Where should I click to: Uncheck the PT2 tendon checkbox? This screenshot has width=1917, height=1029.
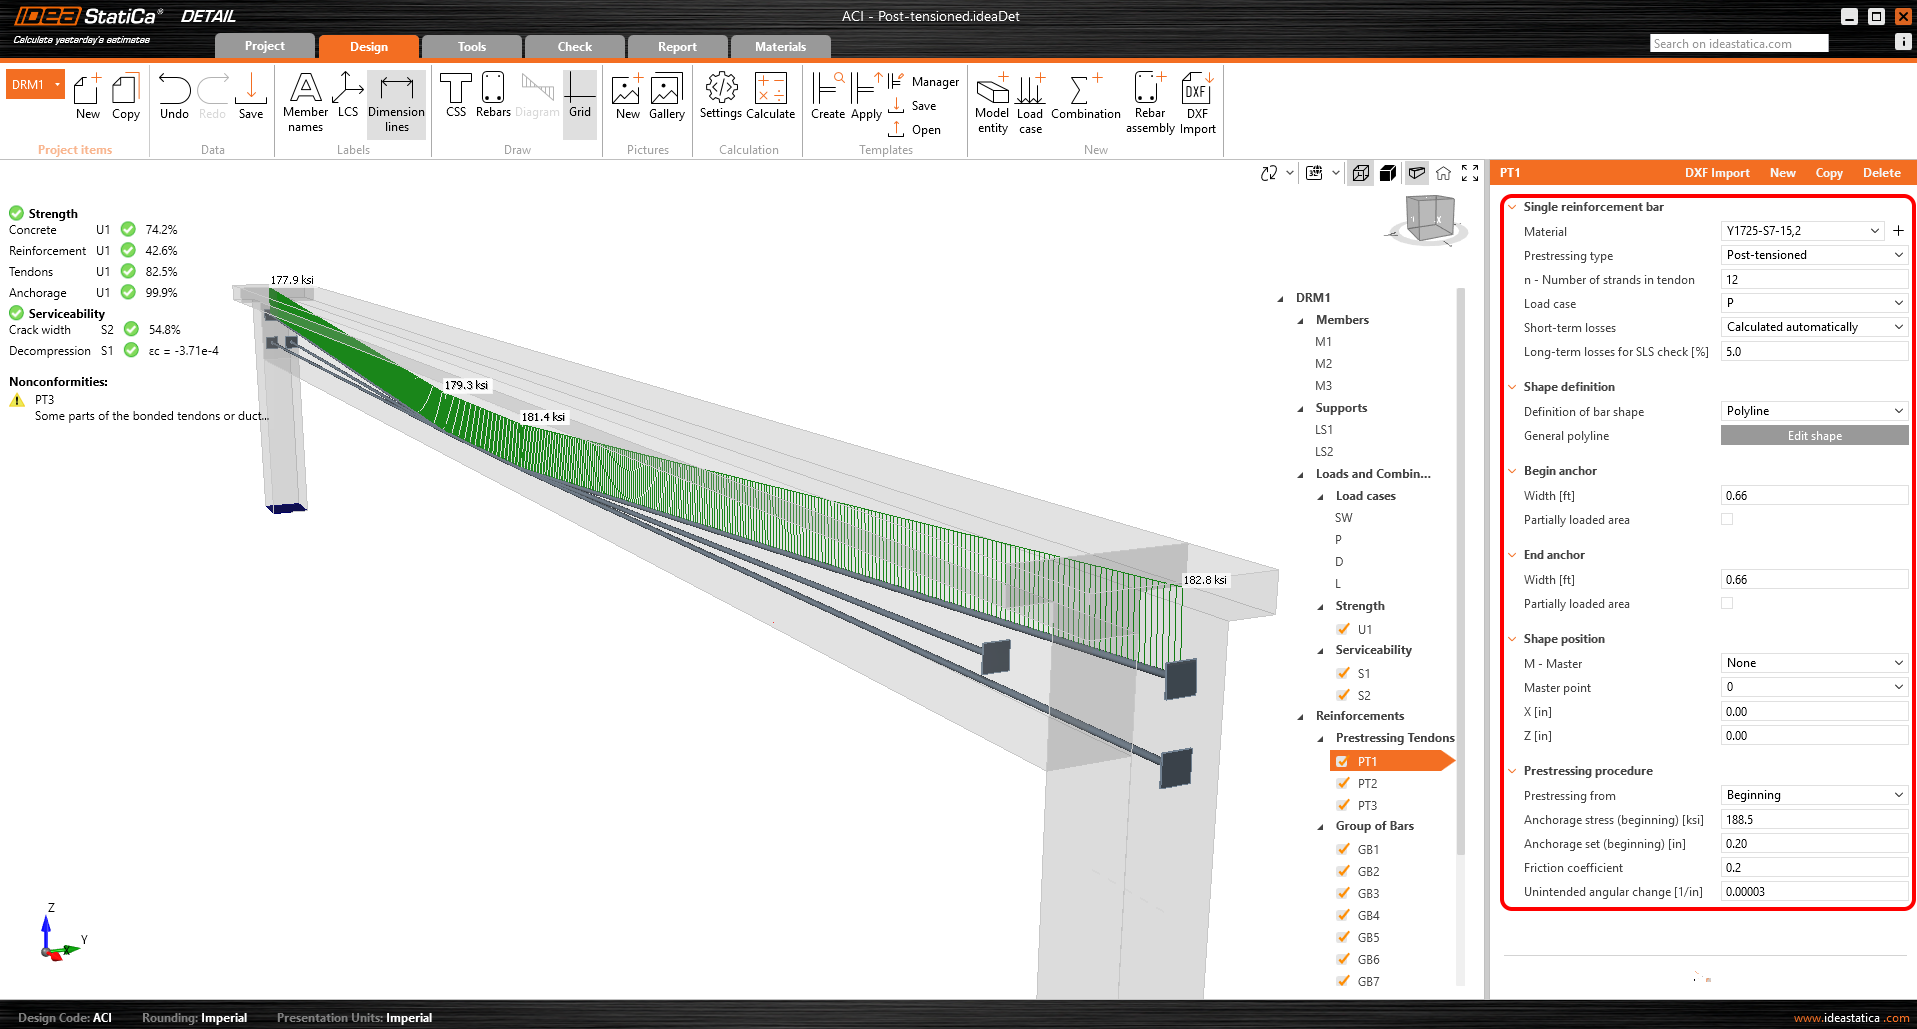[x=1343, y=784]
